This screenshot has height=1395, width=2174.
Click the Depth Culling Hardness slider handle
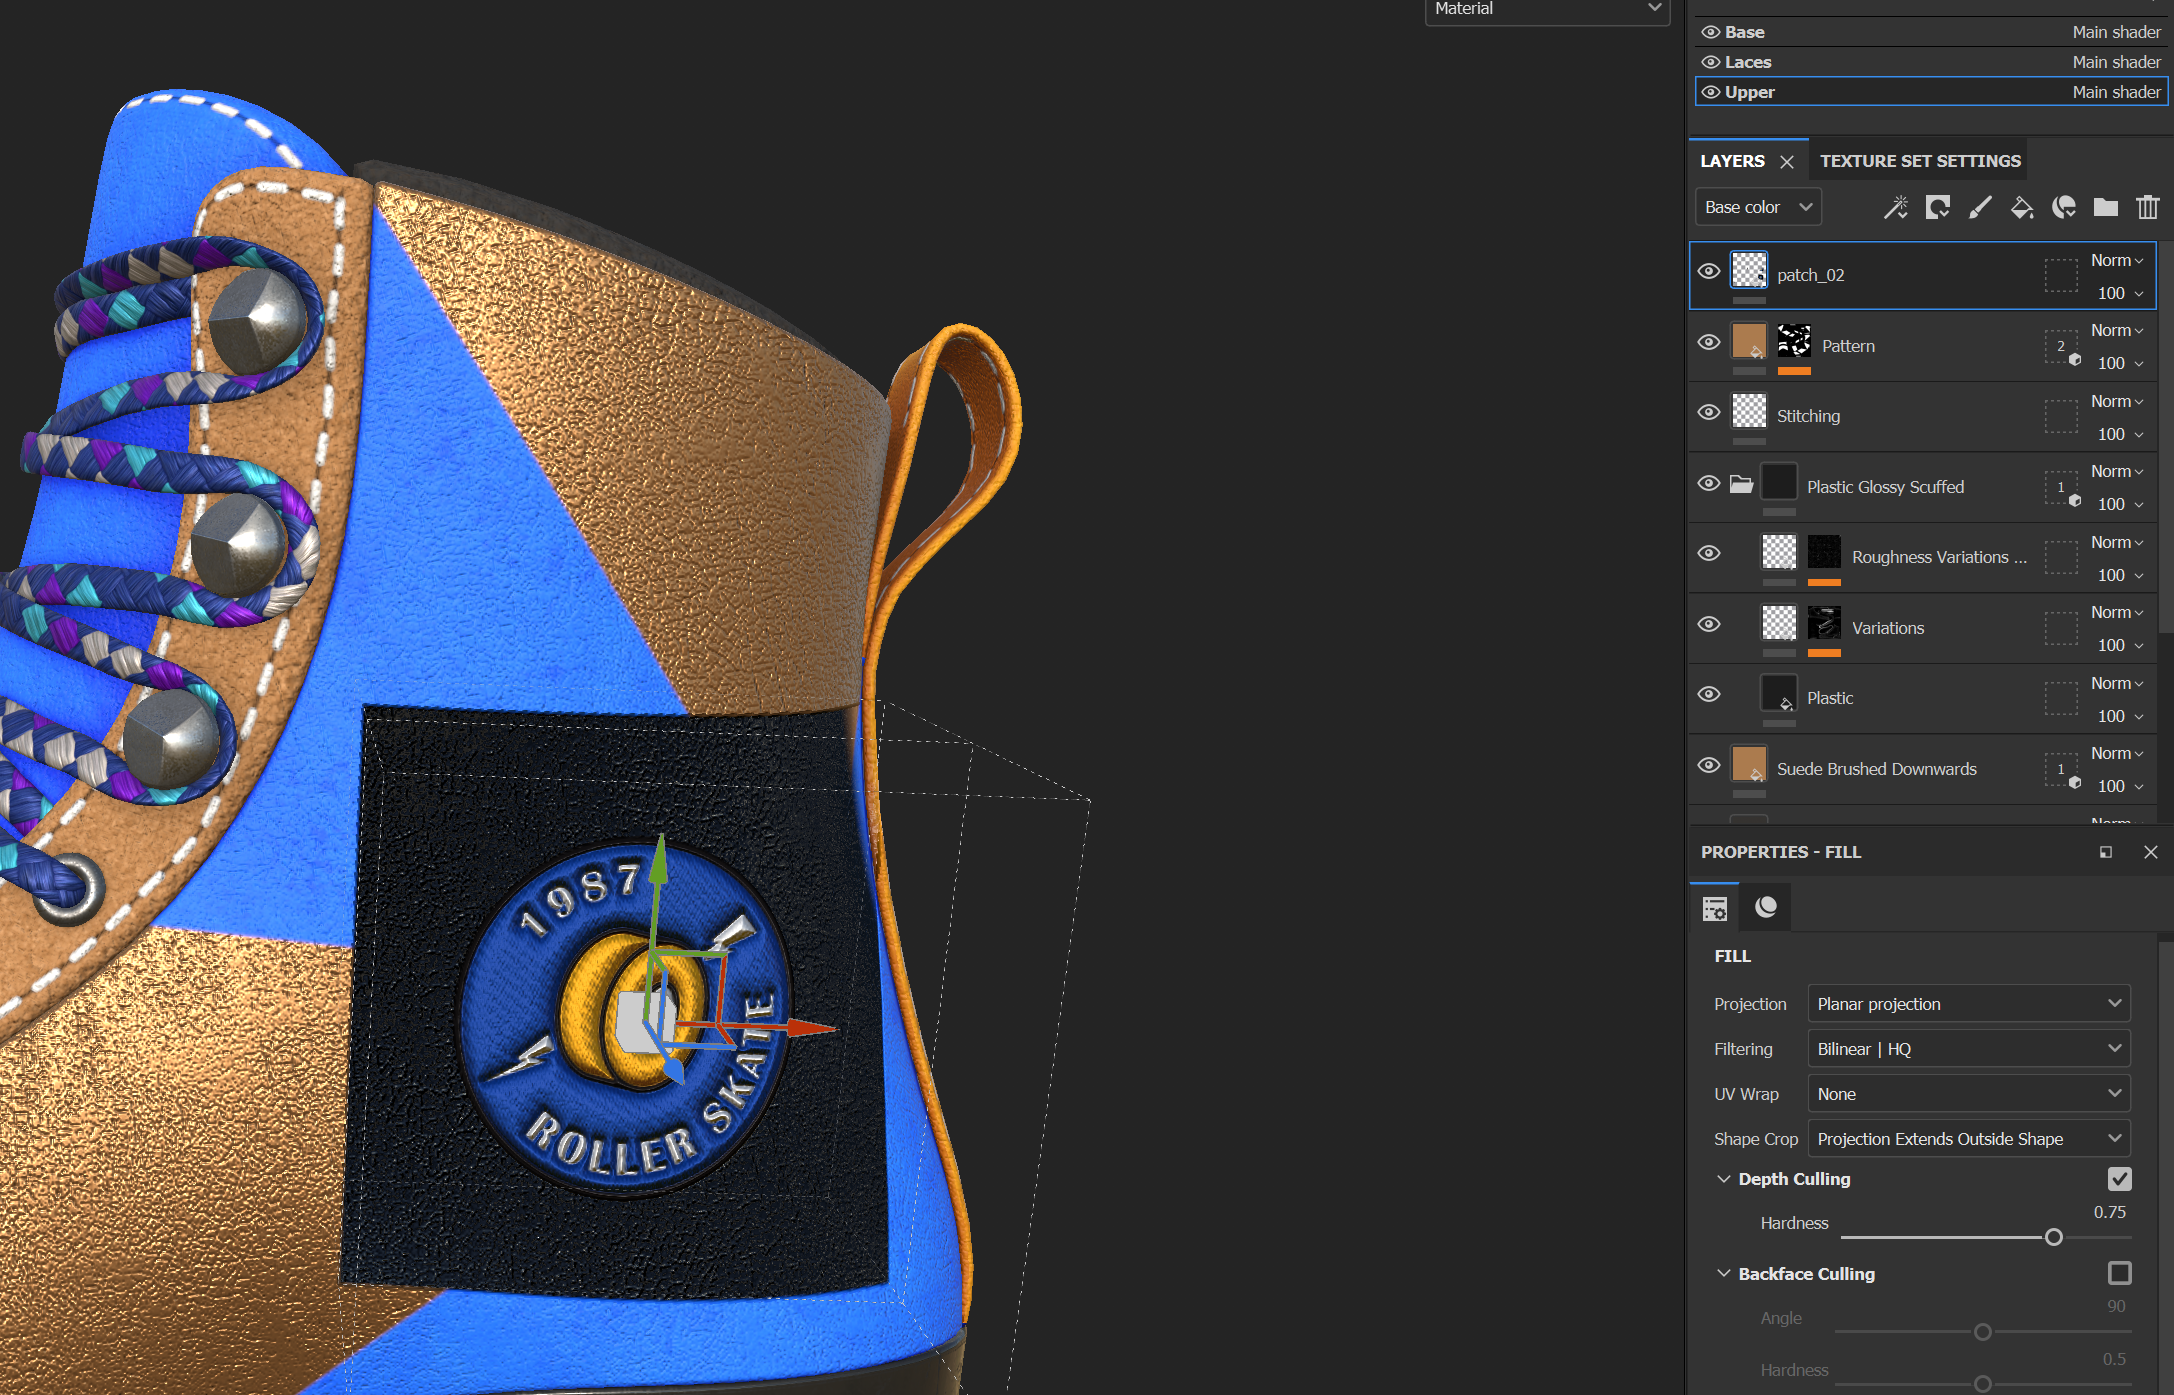pos(2053,1237)
